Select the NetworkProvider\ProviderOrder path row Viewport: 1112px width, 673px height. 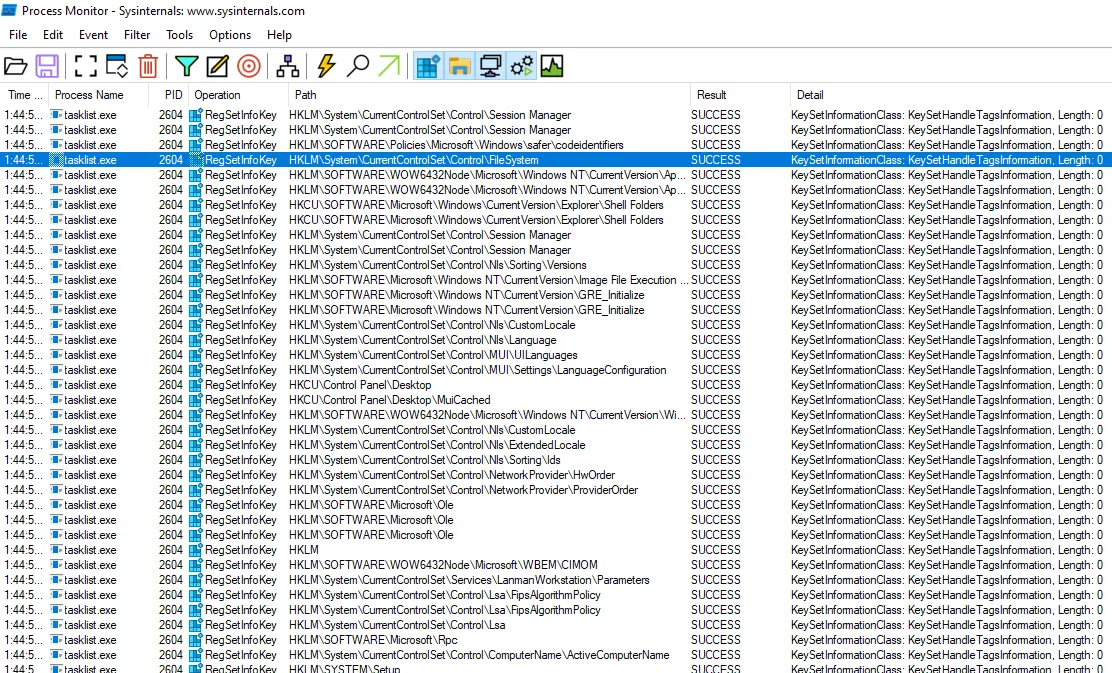(556, 489)
